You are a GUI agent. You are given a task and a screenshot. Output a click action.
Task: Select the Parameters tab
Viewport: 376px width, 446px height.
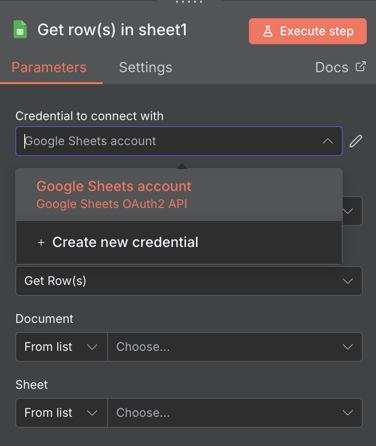49,67
